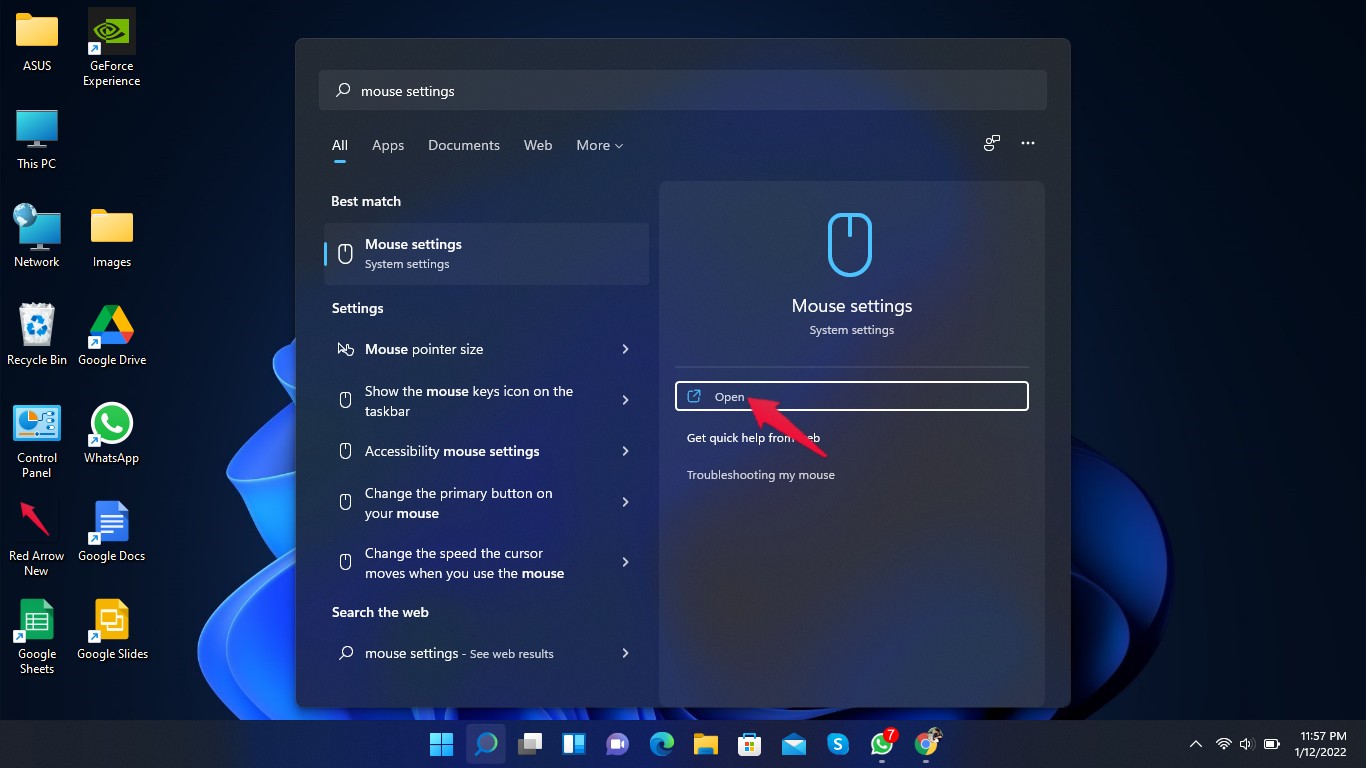Open File Explorer from the taskbar
The width and height of the screenshot is (1366, 768).
tap(706, 744)
